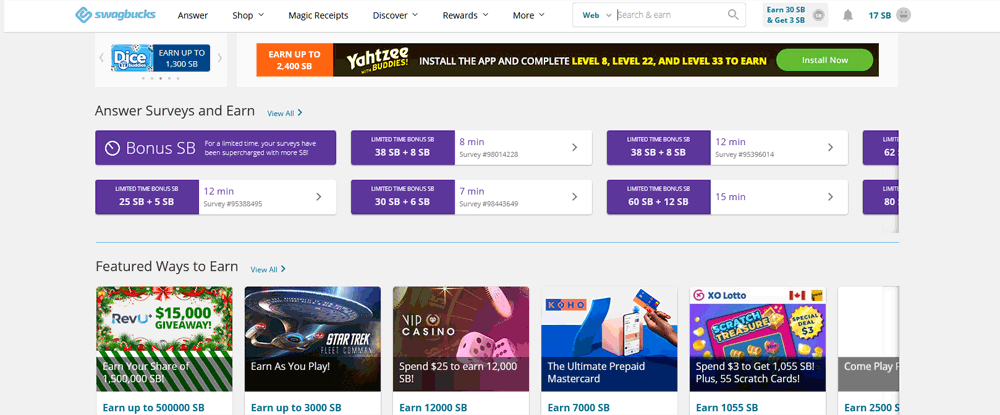Click the Dice Buddies app icon
The image size is (1000, 415).
131,58
